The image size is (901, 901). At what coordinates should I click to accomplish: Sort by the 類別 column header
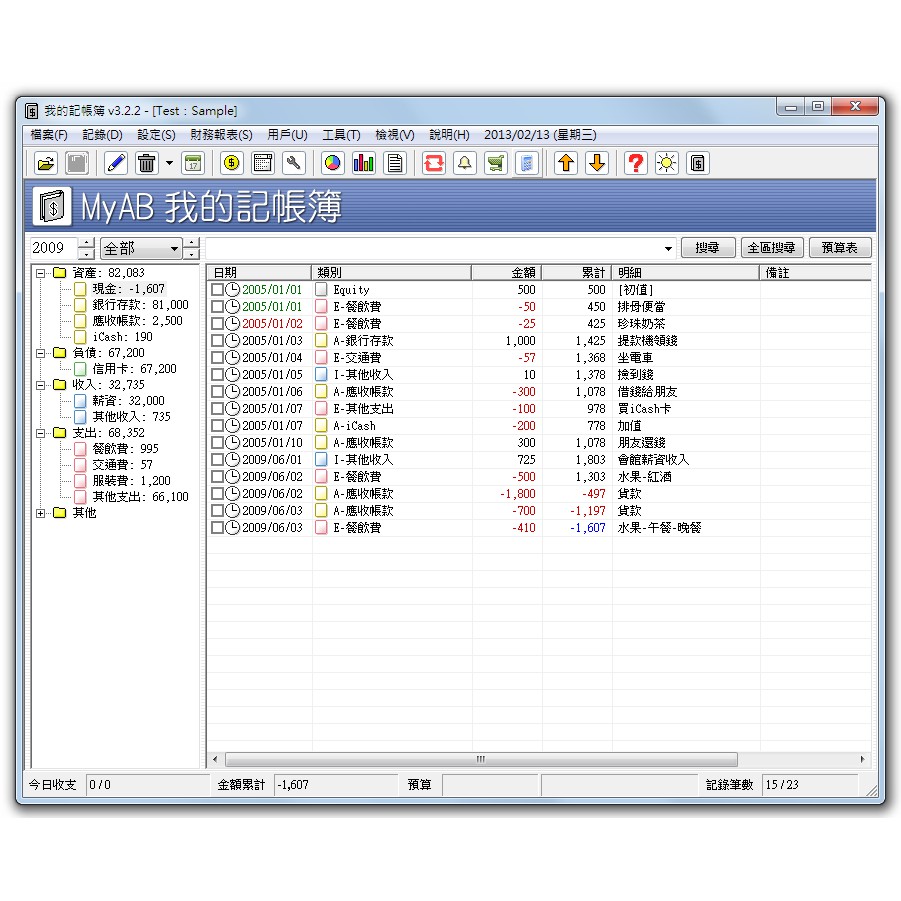(x=391, y=272)
